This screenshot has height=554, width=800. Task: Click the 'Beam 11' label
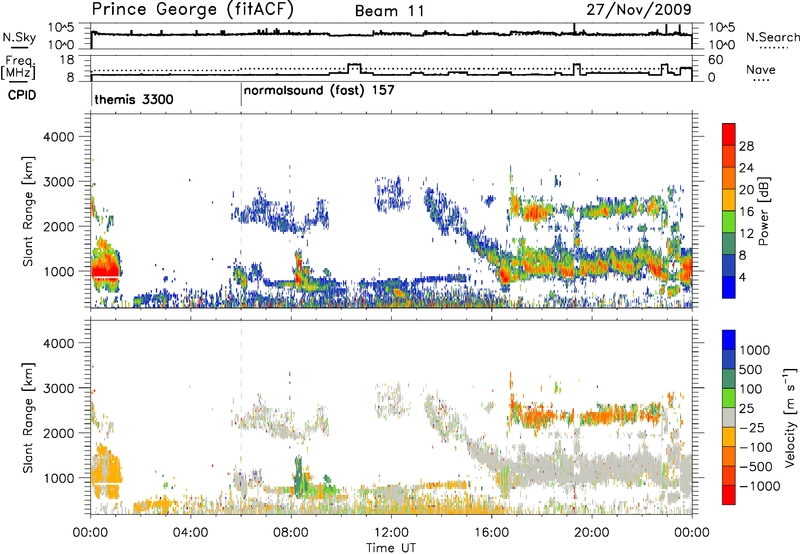389,11
